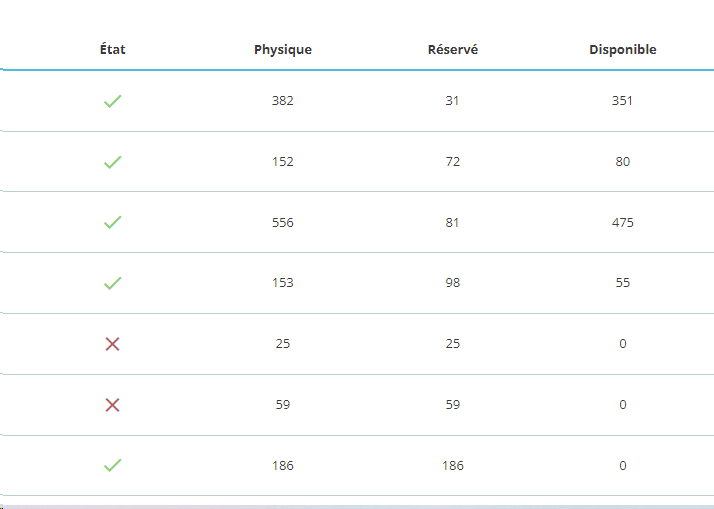Select the Disponible value 80
The height and width of the screenshot is (509, 714).
(623, 162)
